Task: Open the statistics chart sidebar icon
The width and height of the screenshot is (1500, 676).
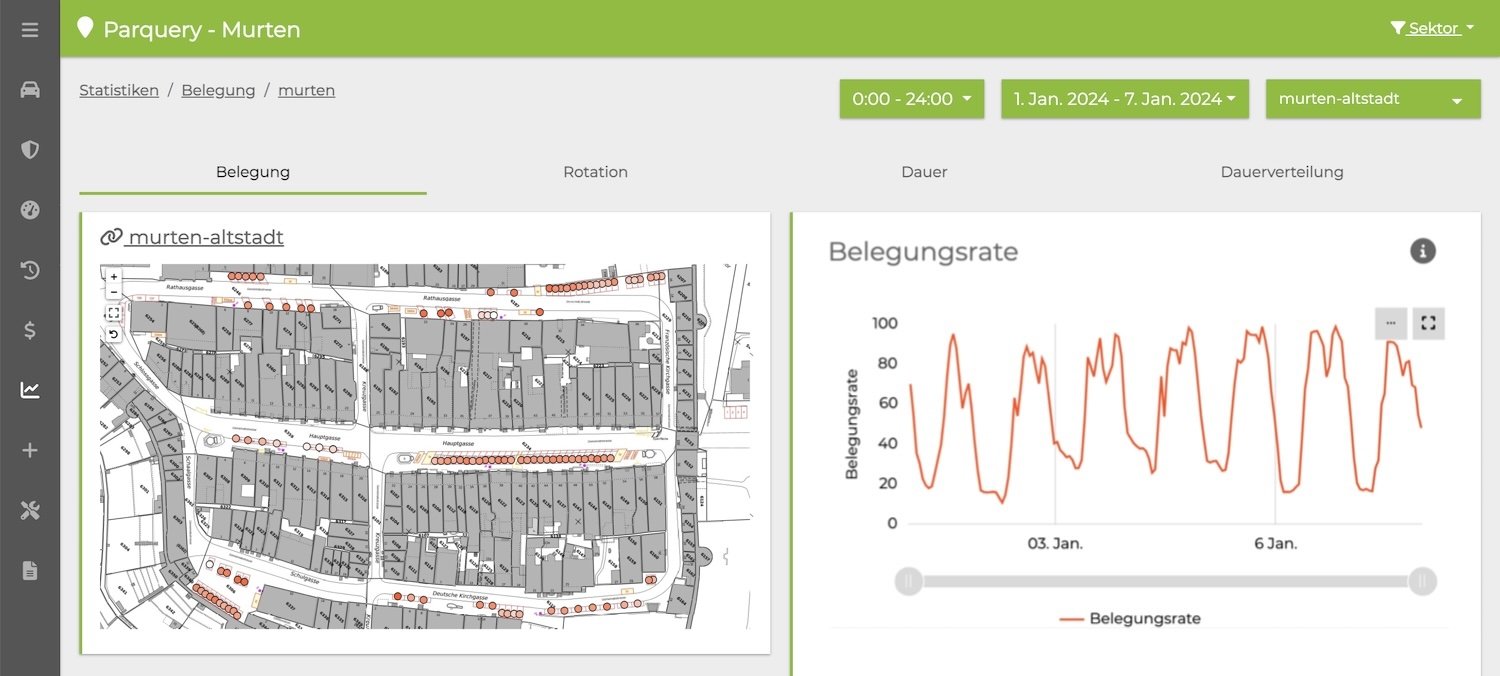Action: tap(30, 390)
